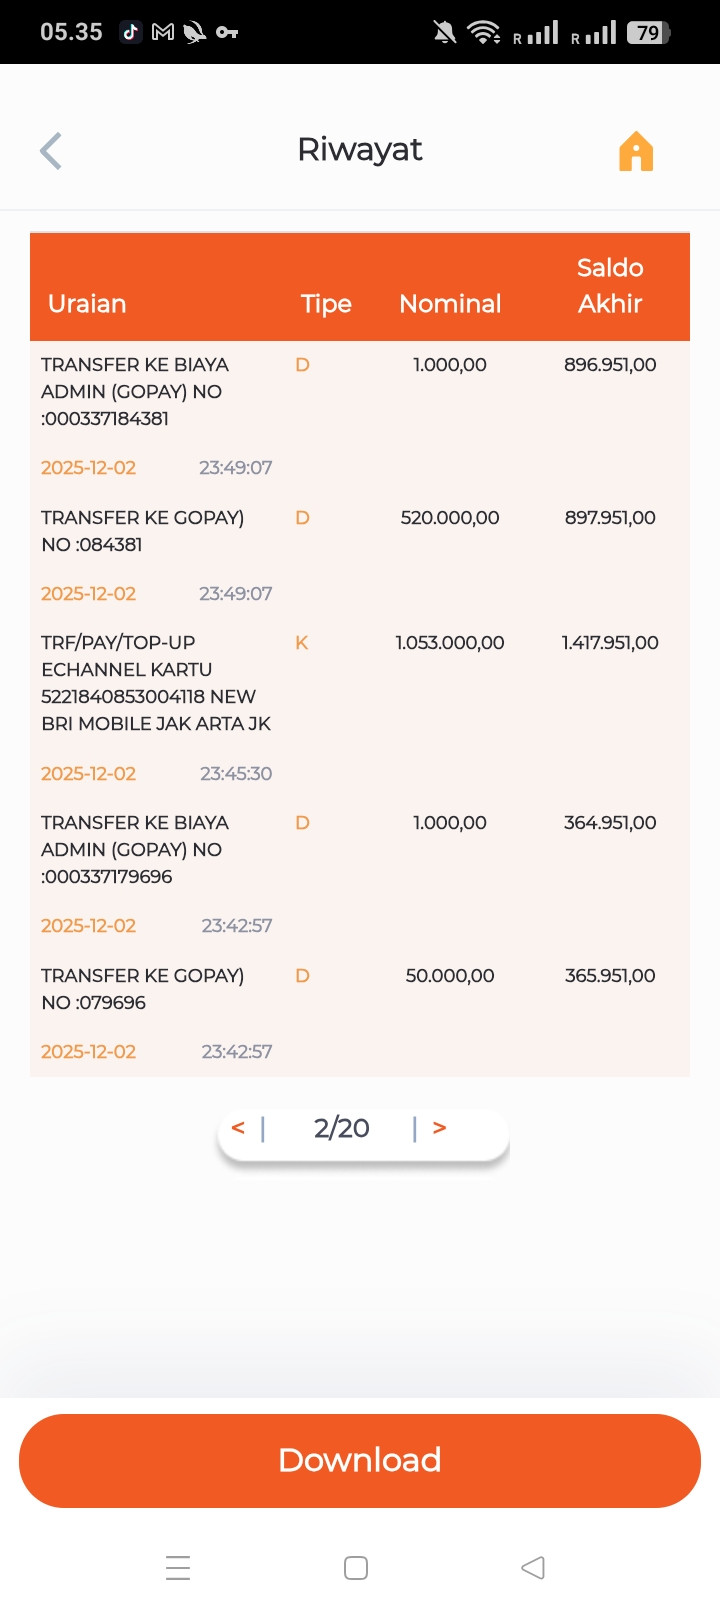720x1612 pixels.
Task: Go to the next history page
Action: (x=439, y=1128)
